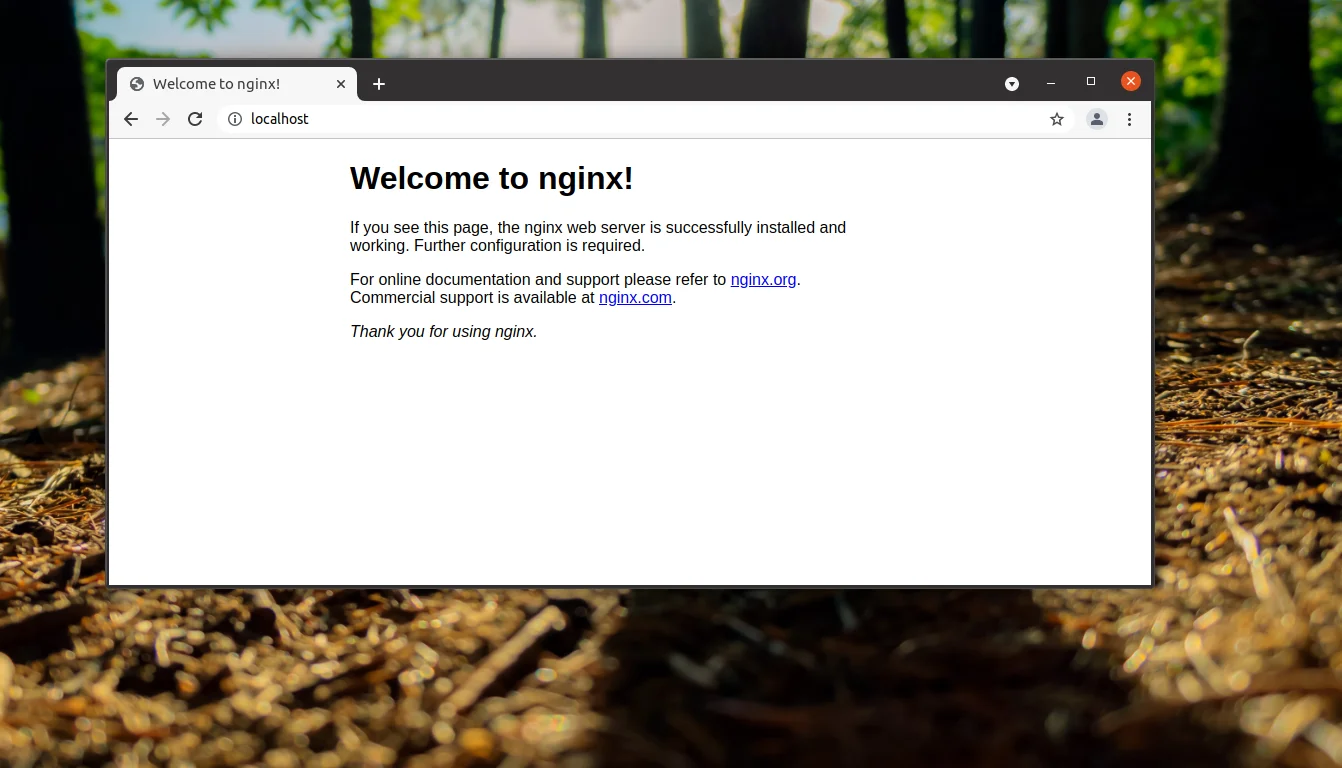The width and height of the screenshot is (1342, 768).
Task: Click the back navigation arrow
Action: 131,118
